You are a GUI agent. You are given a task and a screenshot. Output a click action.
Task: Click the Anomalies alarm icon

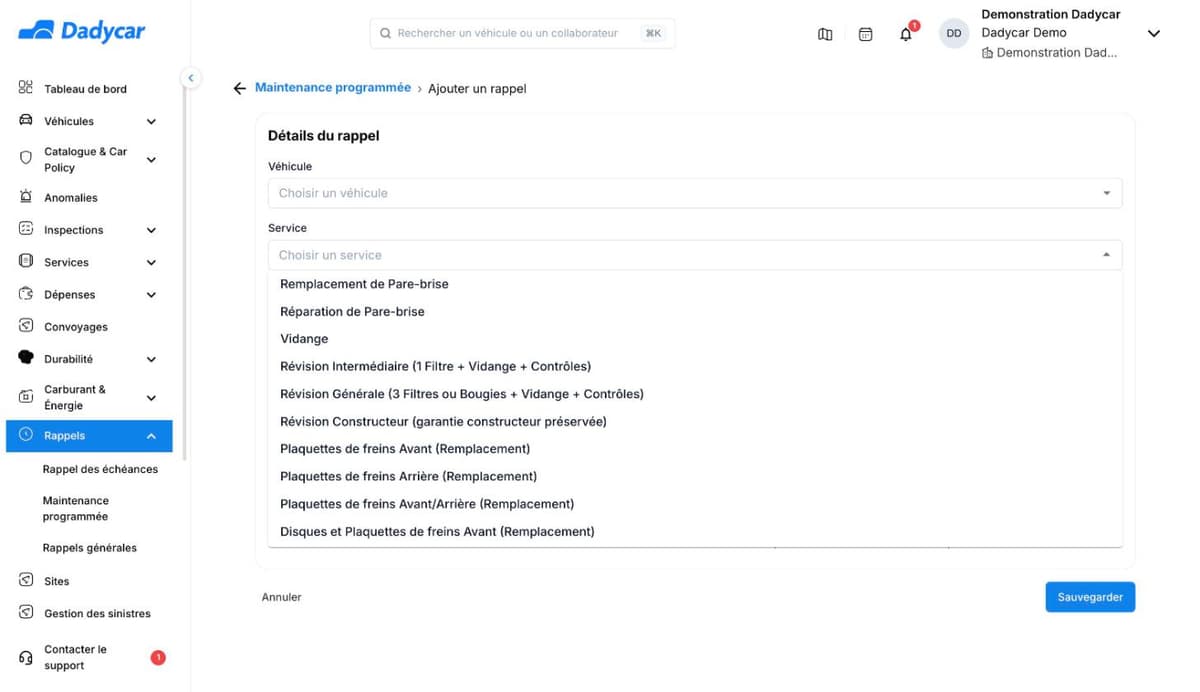click(x=26, y=197)
